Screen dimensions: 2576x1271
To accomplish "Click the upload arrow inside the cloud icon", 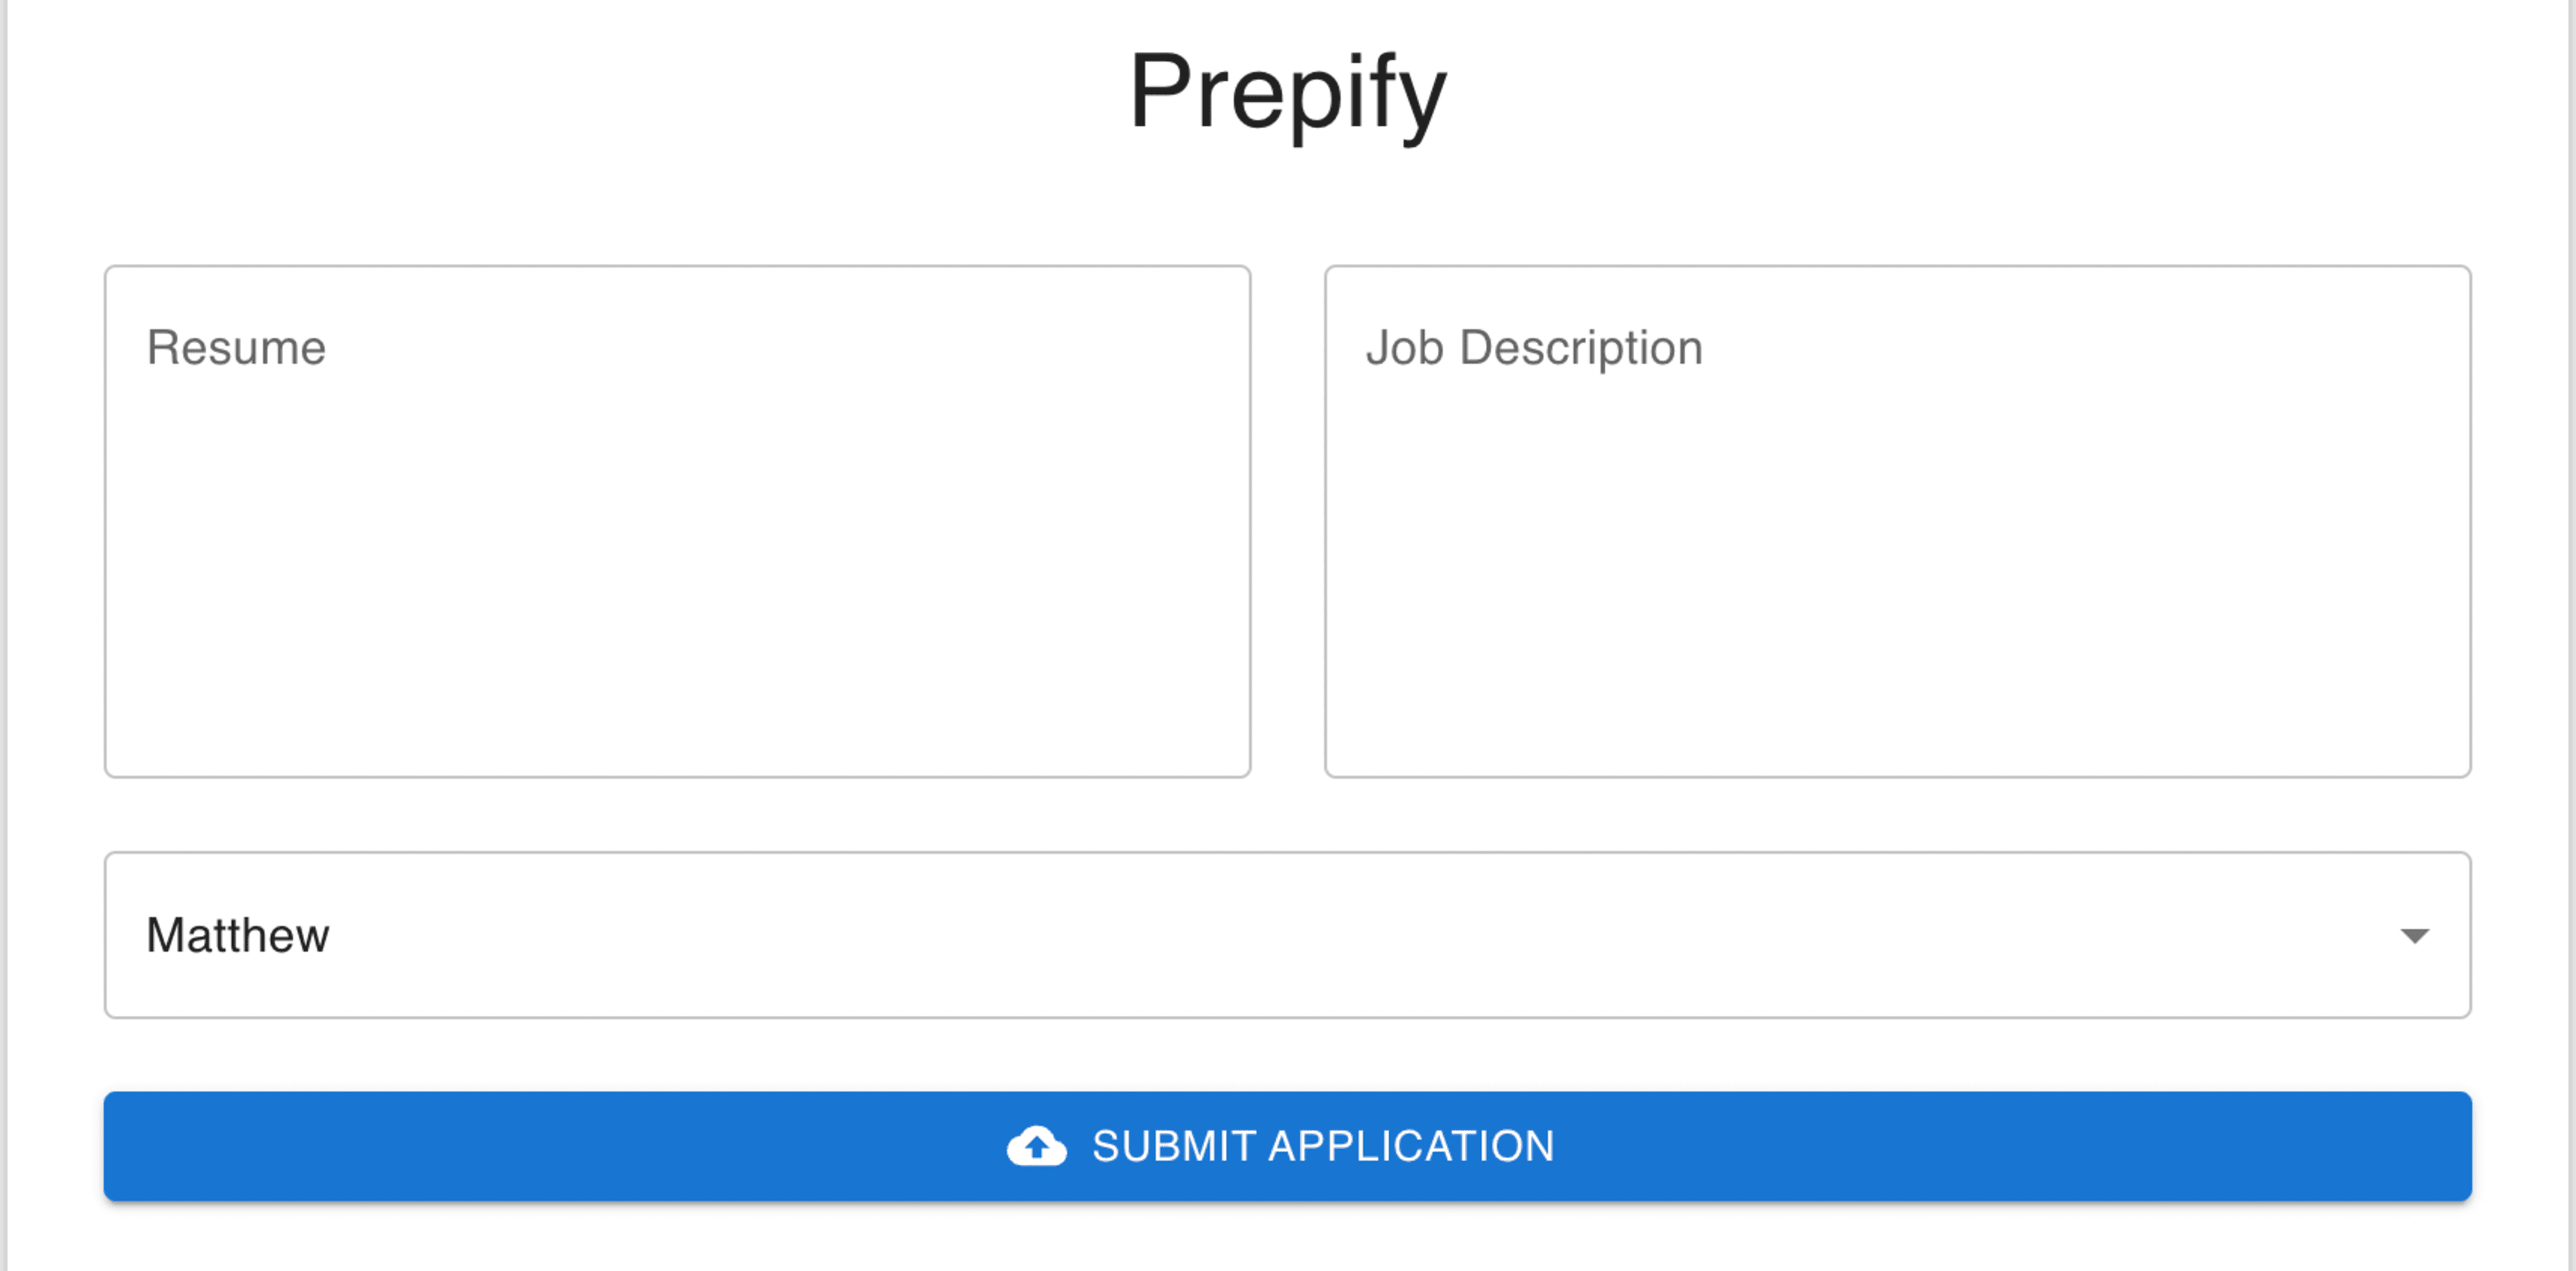I will pos(1036,1150).
